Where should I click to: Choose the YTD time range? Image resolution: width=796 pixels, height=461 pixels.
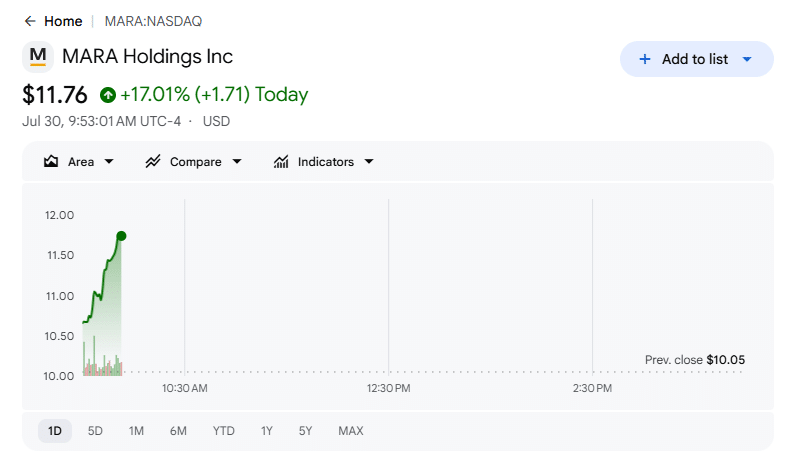tap(223, 431)
